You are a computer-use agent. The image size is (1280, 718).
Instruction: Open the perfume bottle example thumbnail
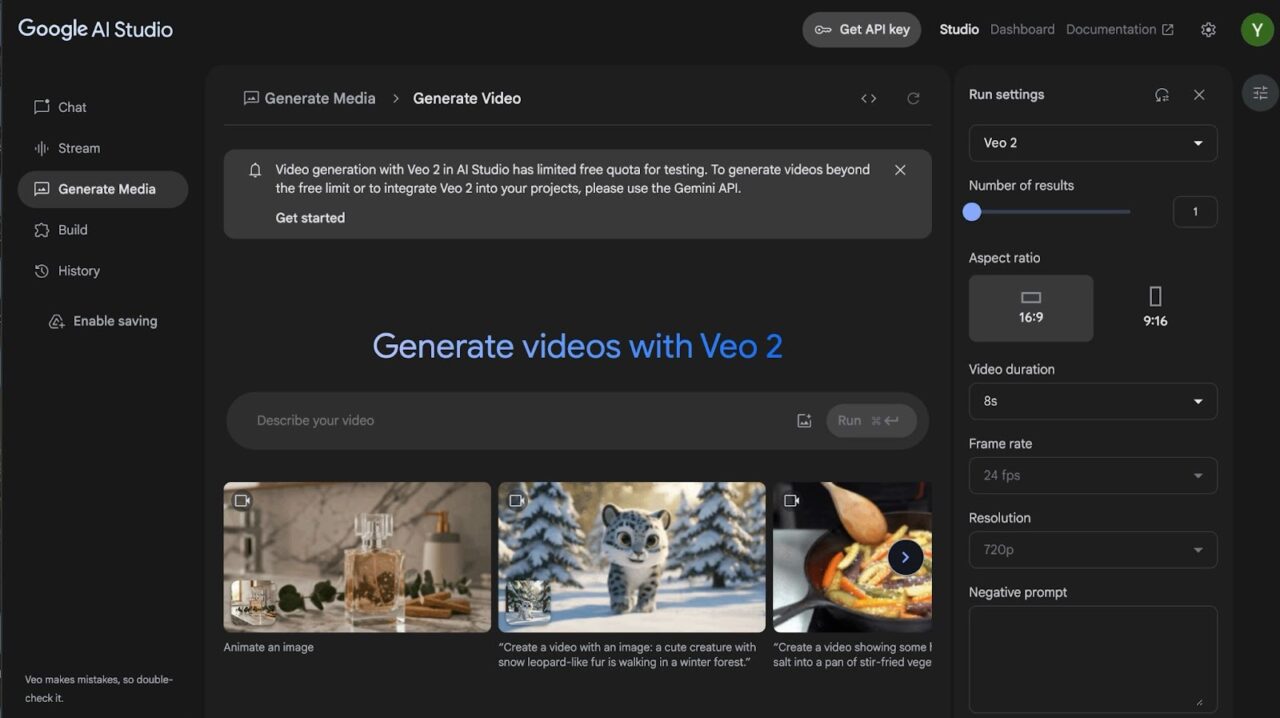point(357,557)
